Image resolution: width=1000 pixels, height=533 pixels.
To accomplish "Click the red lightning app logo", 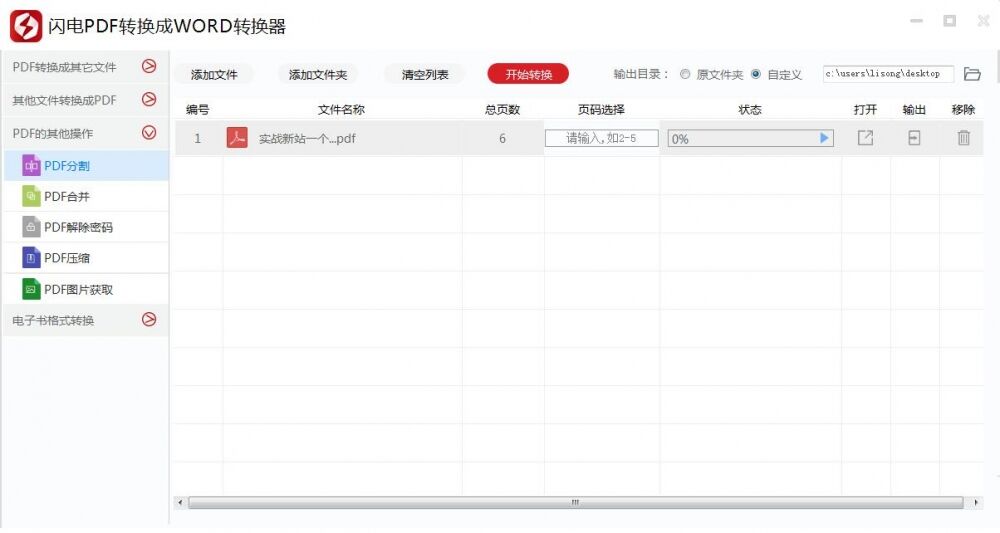I will pyautogui.click(x=26, y=26).
